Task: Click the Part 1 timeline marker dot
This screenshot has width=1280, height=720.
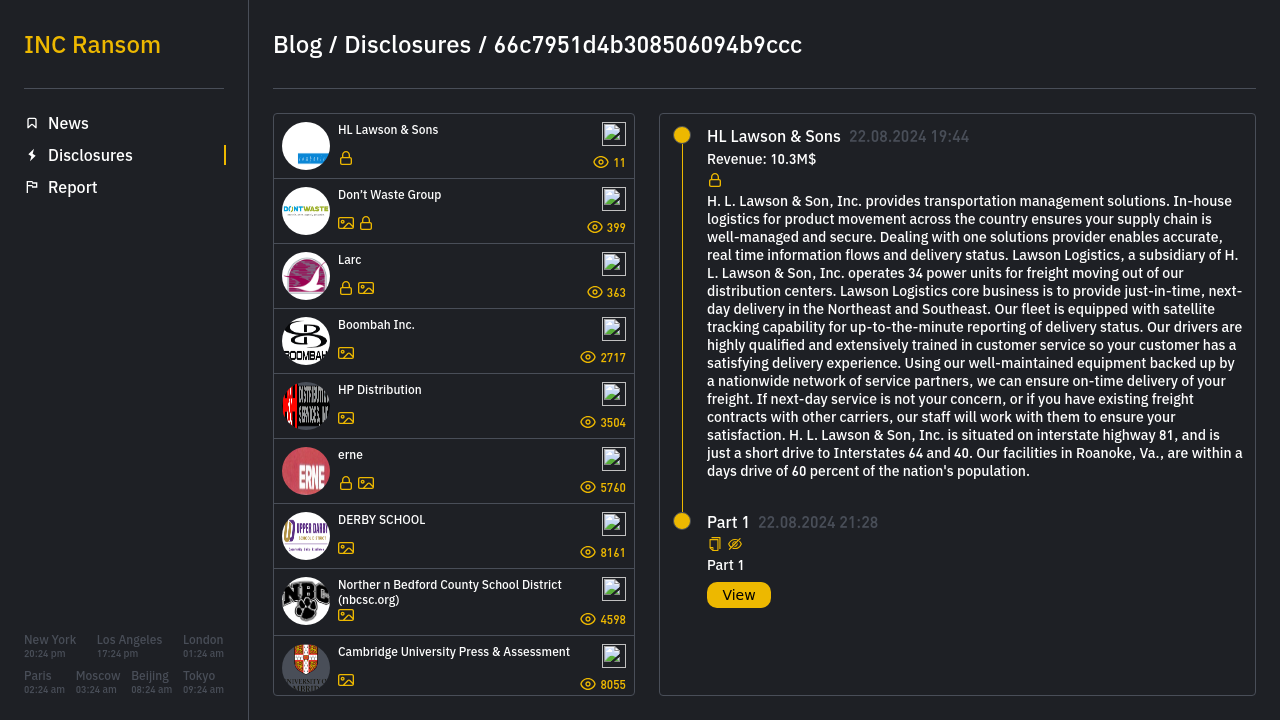Action: pyautogui.click(x=682, y=521)
